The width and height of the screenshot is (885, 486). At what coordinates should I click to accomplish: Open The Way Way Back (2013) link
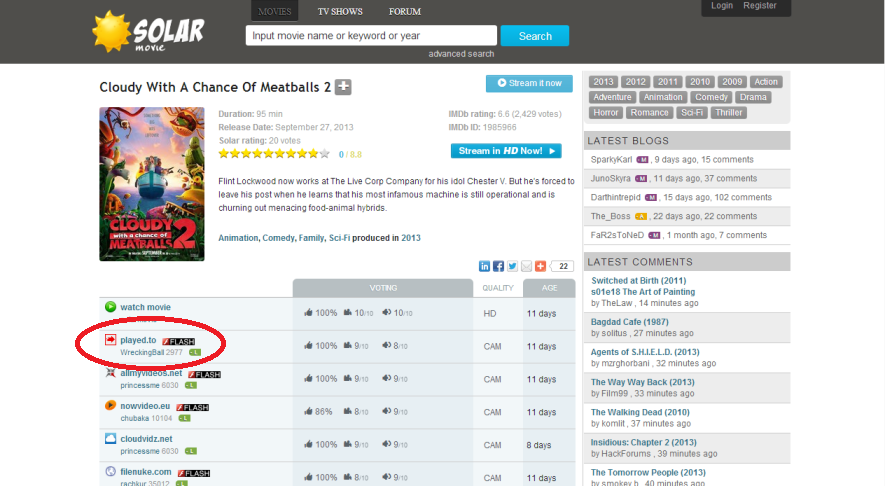point(642,382)
